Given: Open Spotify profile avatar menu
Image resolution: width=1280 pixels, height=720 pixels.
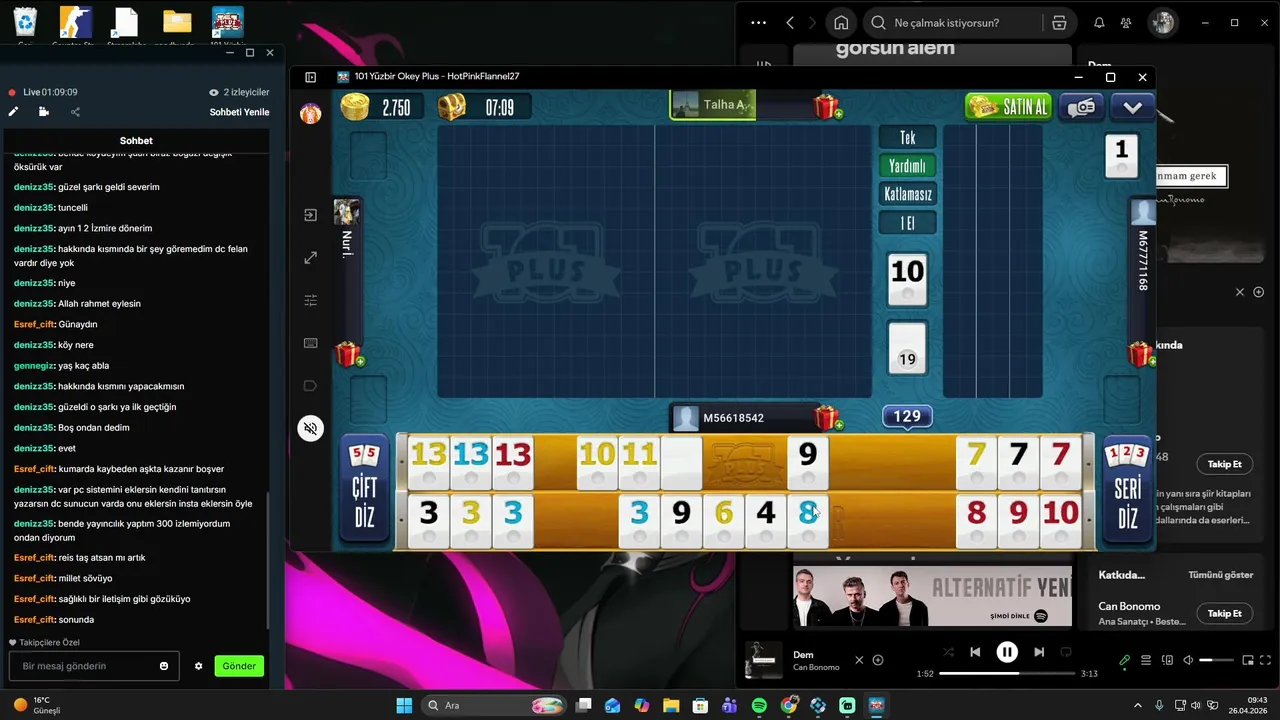Looking at the screenshot, I should point(1162,23).
